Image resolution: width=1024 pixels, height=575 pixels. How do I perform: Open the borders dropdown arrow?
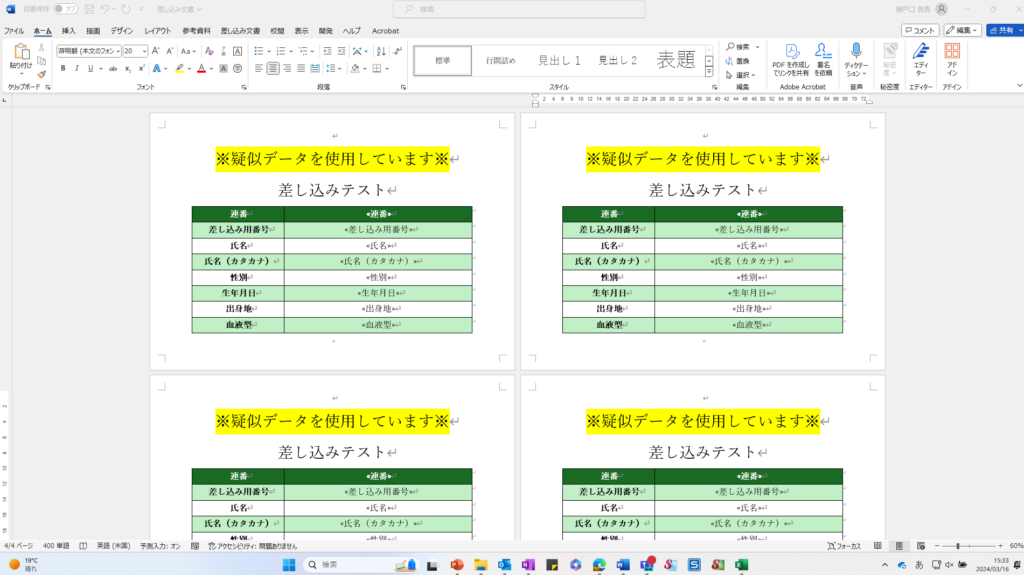[387, 69]
